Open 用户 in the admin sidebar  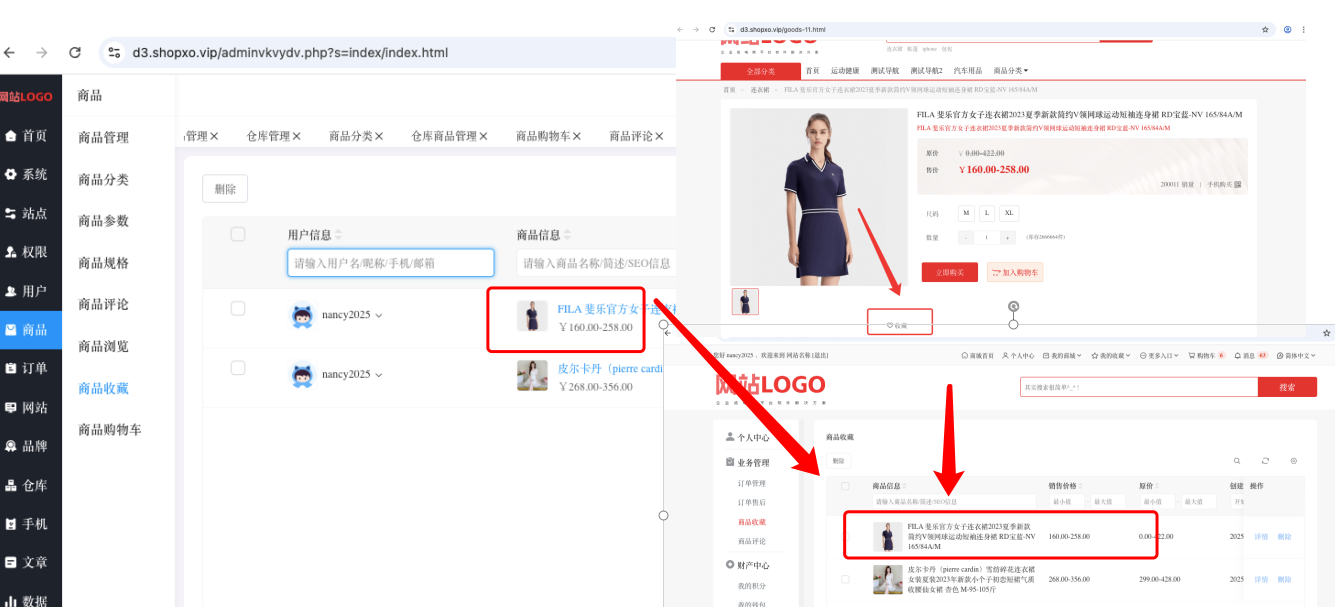tap(27, 291)
